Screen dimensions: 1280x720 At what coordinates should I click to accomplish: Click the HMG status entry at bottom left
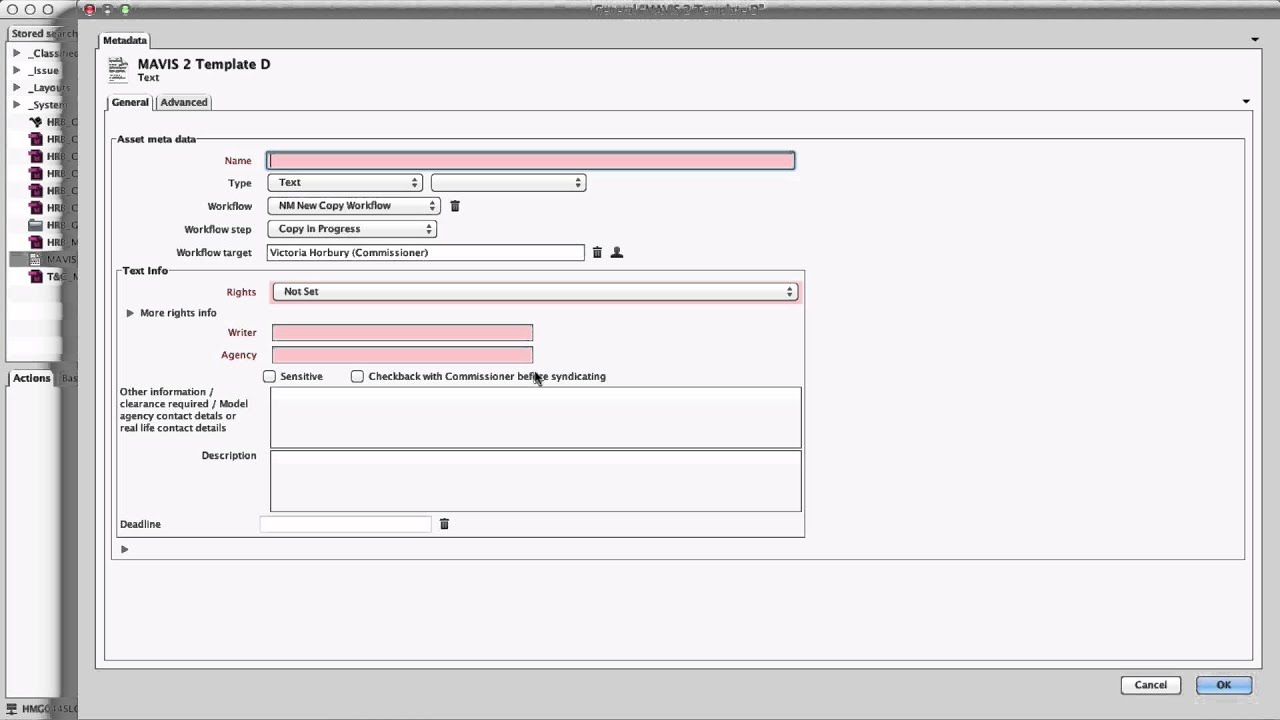point(42,709)
